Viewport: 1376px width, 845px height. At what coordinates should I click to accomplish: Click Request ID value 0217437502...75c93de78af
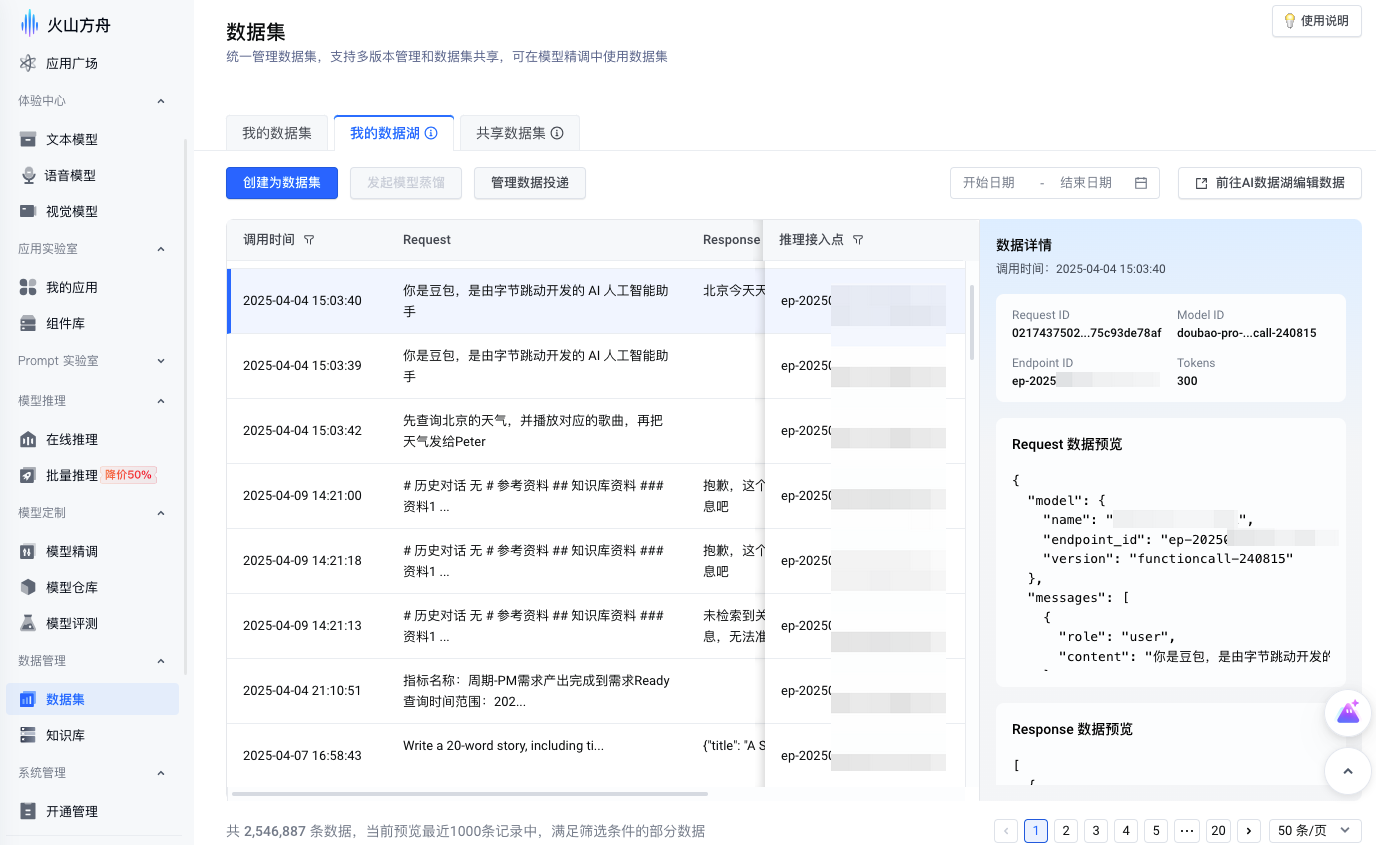(1086, 333)
